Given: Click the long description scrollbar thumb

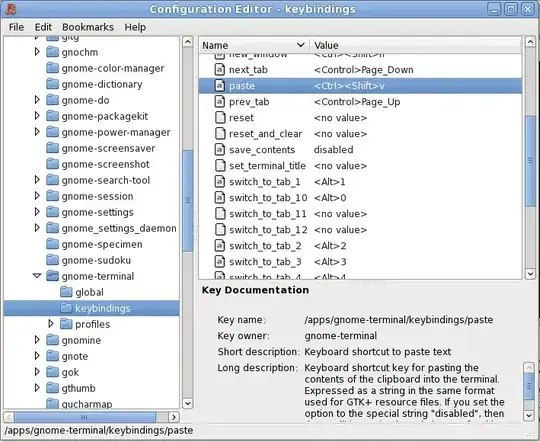Looking at the screenshot, I should coord(529,387).
